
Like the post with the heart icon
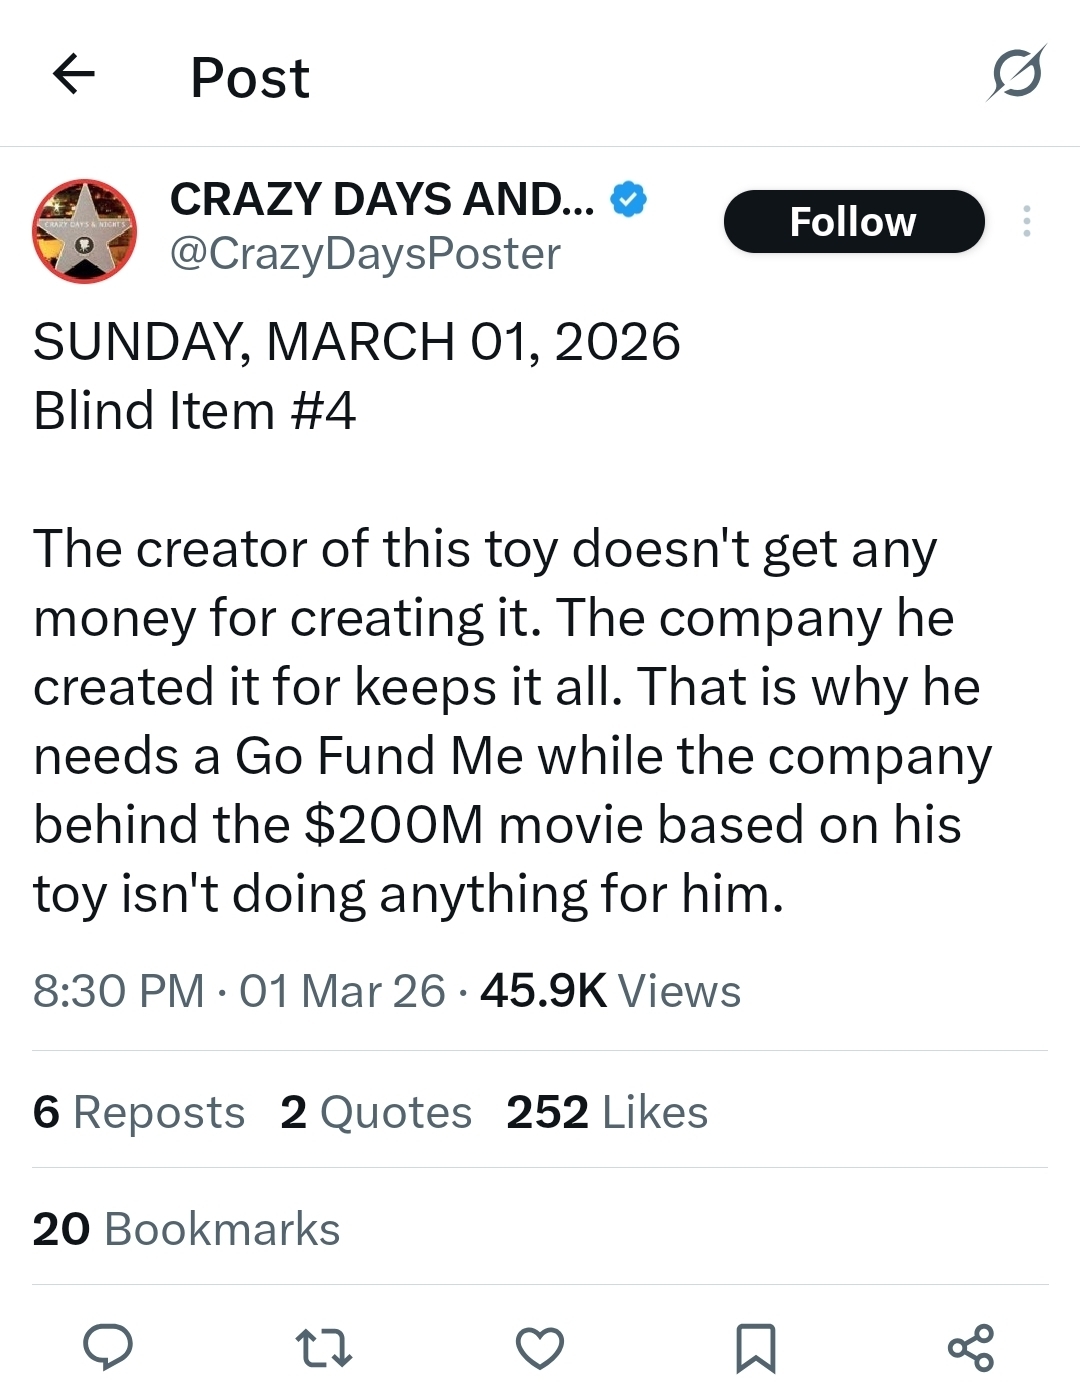540,1347
